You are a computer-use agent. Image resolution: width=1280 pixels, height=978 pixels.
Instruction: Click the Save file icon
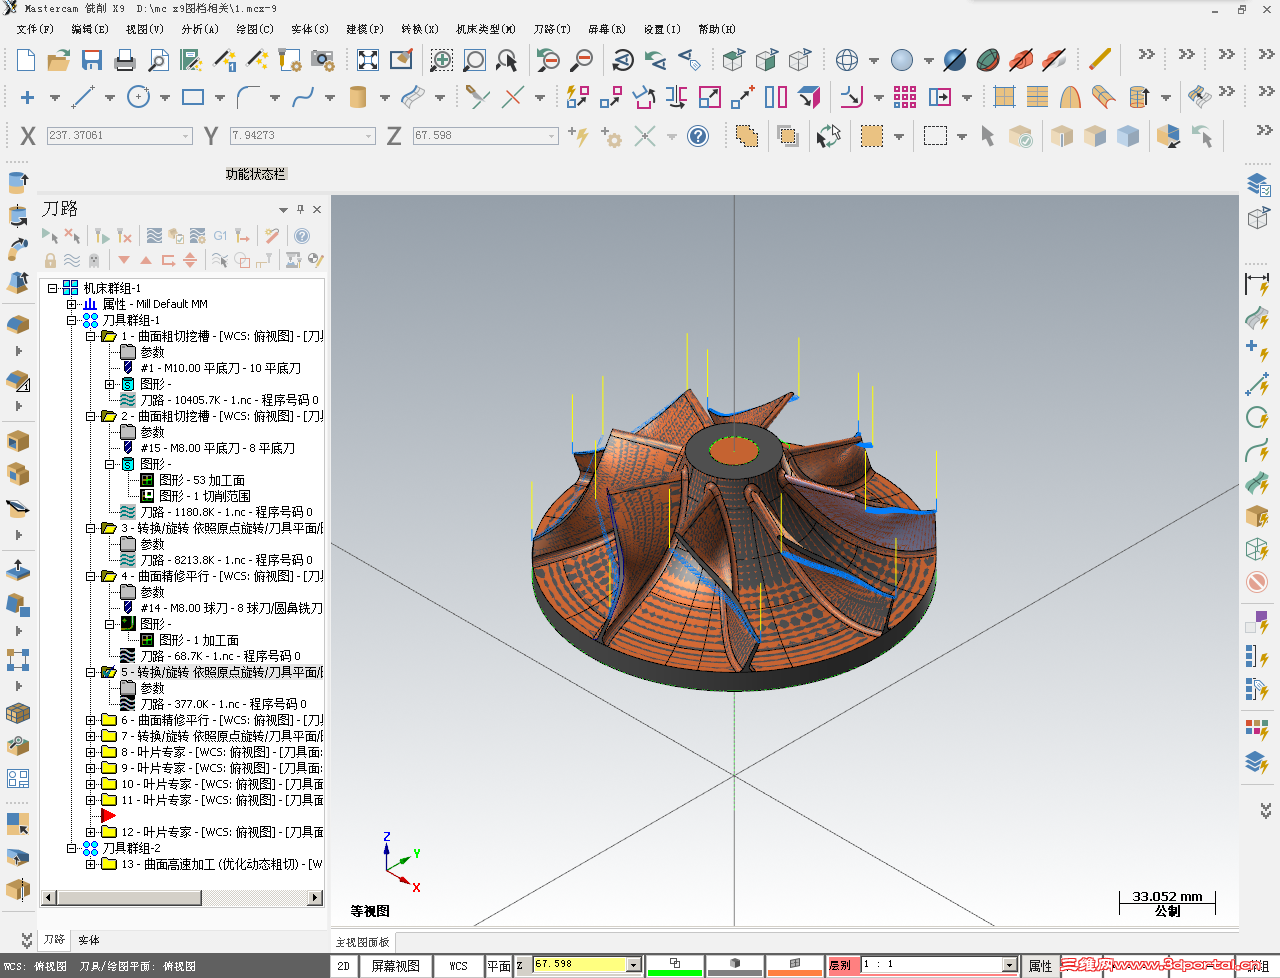click(x=92, y=60)
